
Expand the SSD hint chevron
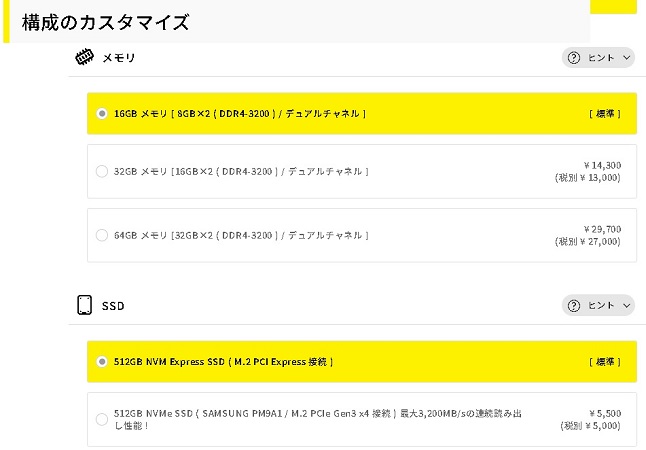point(627,305)
